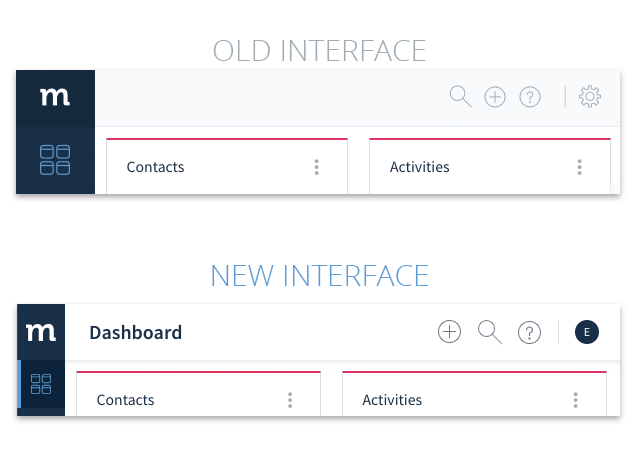Open Contacts three-dot menu in new interface
This screenshot has width=640, height=463.
click(290, 400)
